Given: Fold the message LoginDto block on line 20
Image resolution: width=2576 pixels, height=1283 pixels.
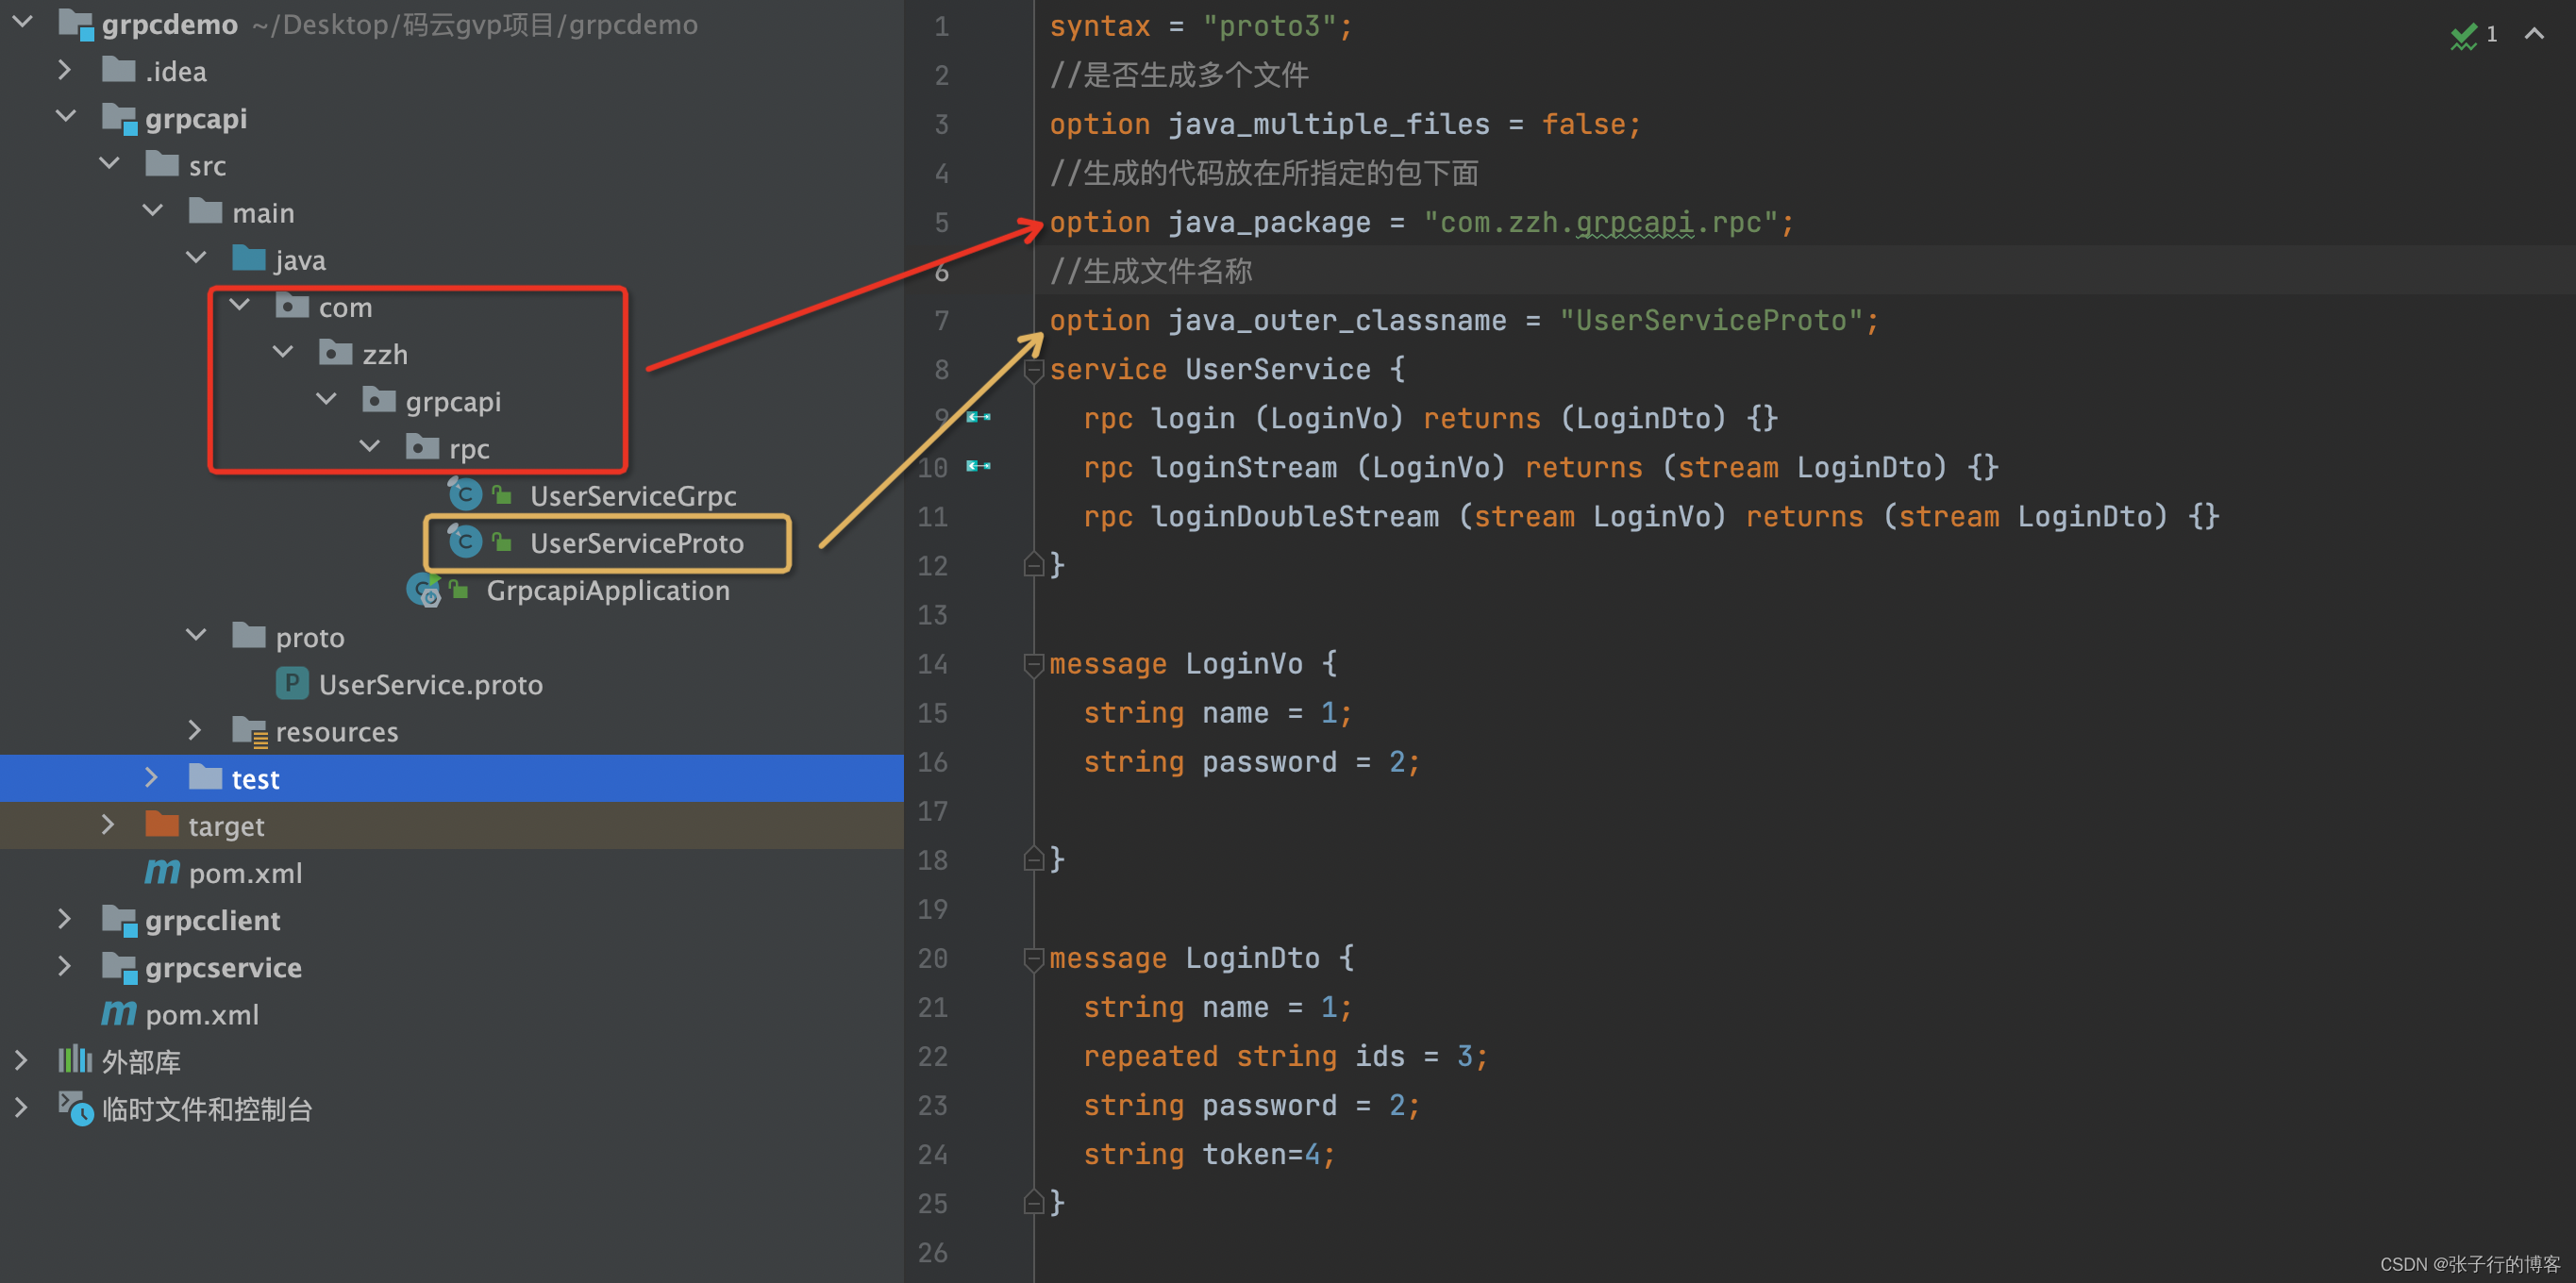Looking at the screenshot, I should (x=1034, y=959).
